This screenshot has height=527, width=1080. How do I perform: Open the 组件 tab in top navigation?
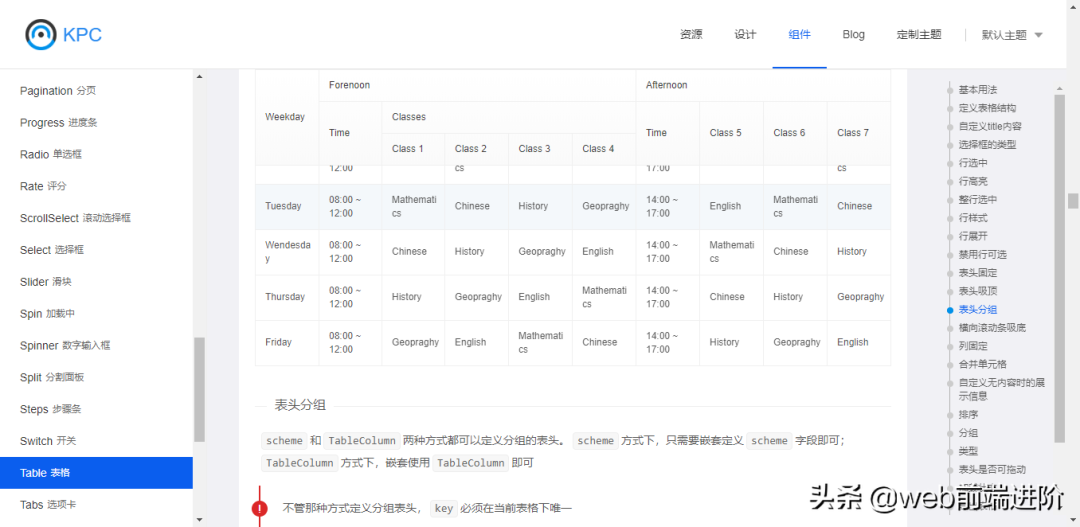tap(799, 35)
